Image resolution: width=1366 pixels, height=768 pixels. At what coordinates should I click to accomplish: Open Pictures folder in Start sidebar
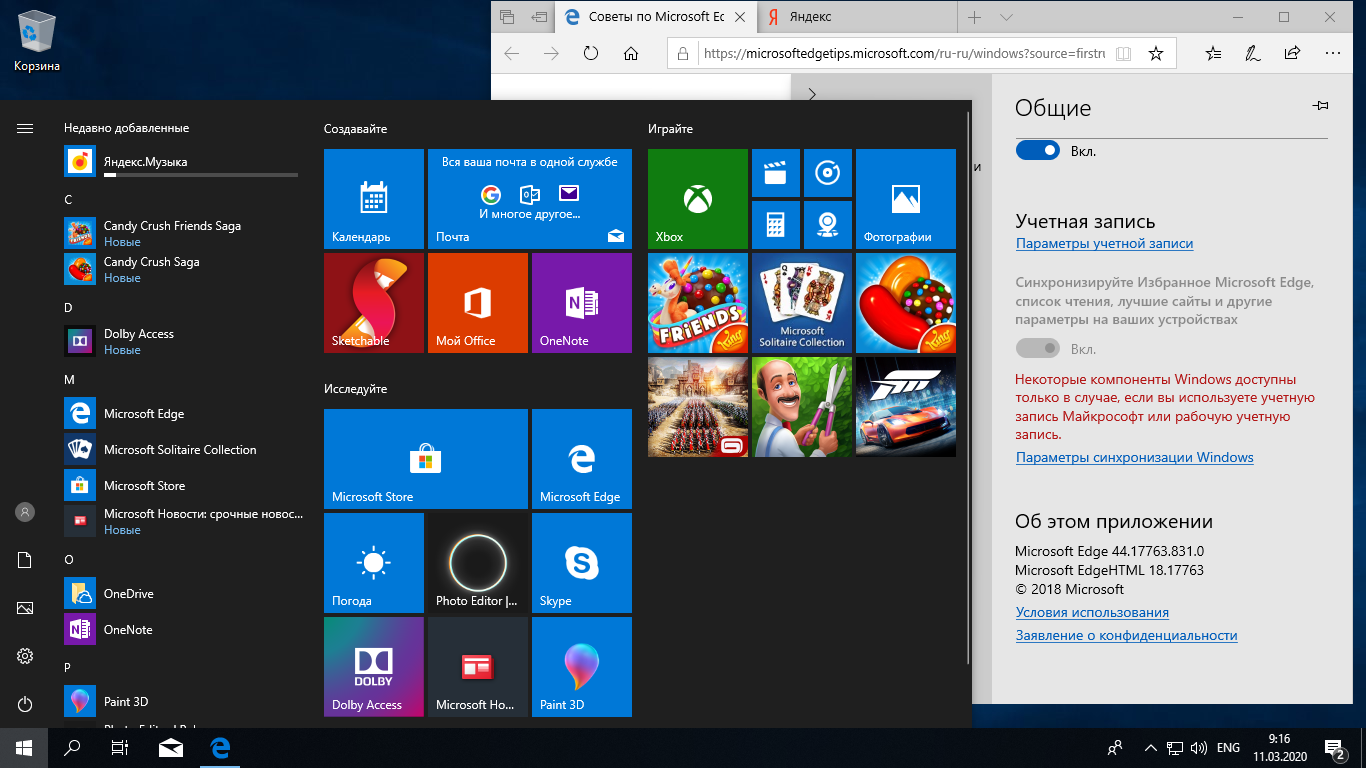click(x=25, y=608)
